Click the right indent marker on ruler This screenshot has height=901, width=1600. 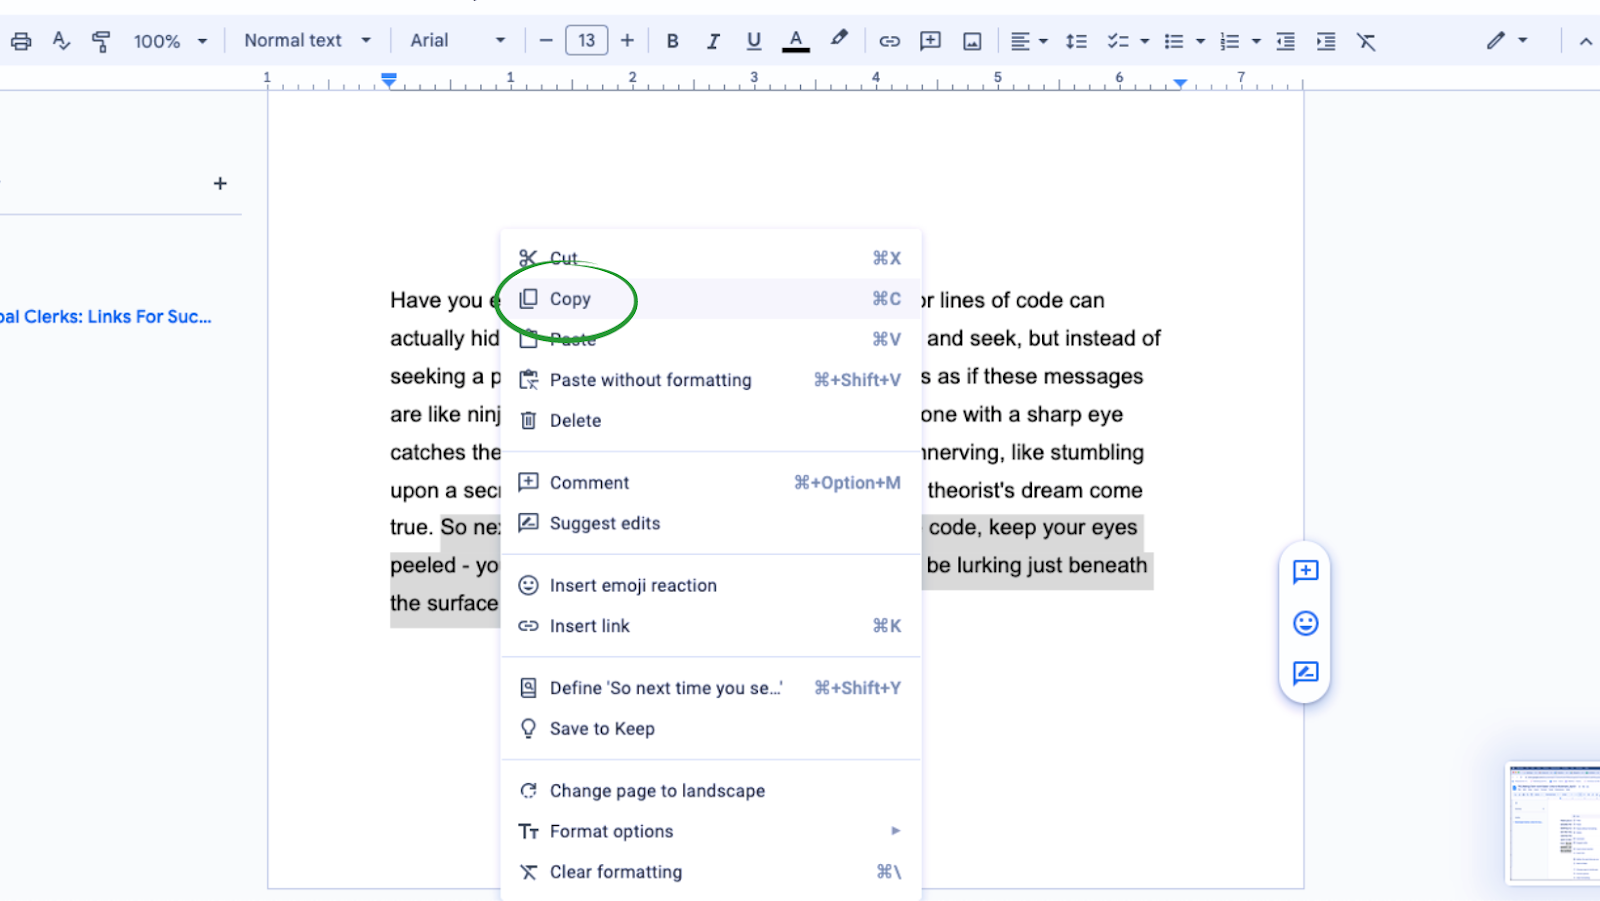tap(1181, 82)
